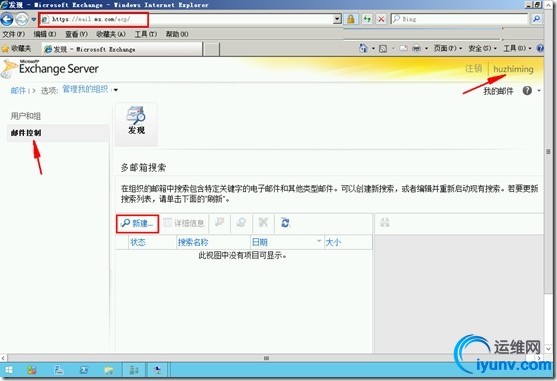
Task: Click the stop search icon in toolbar
Action: click(x=220, y=223)
